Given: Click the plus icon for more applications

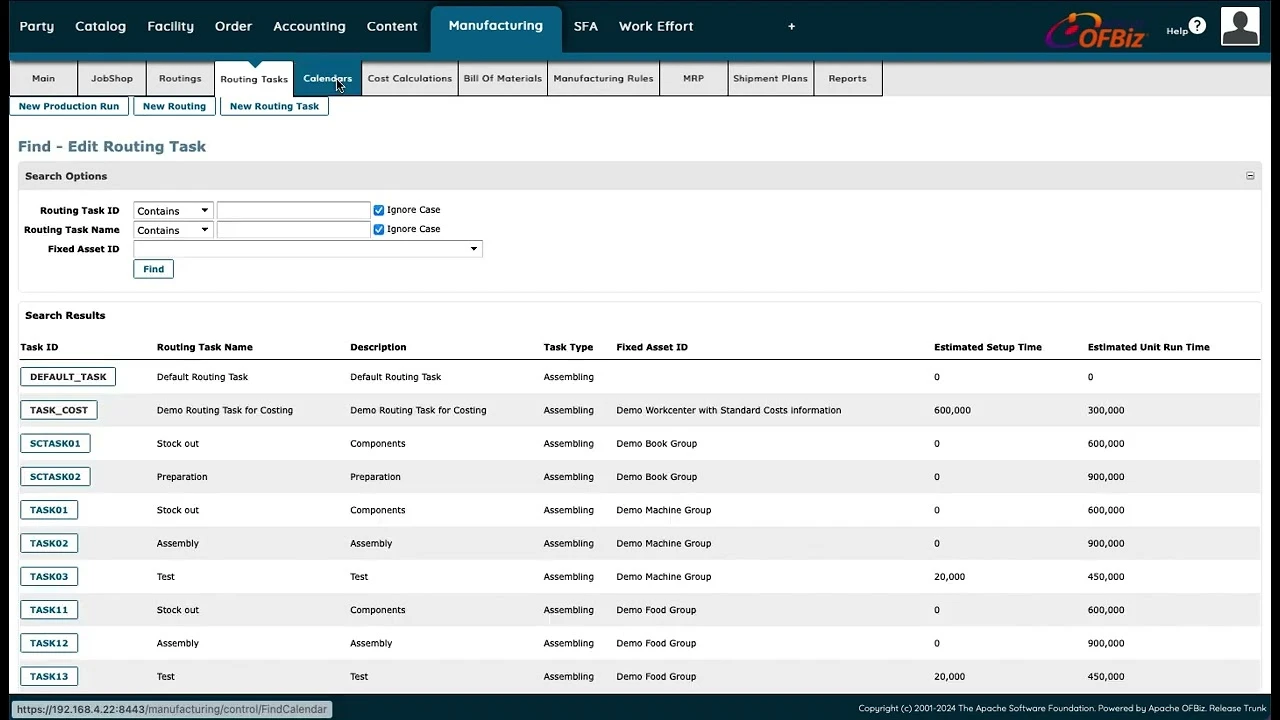Looking at the screenshot, I should click(791, 26).
